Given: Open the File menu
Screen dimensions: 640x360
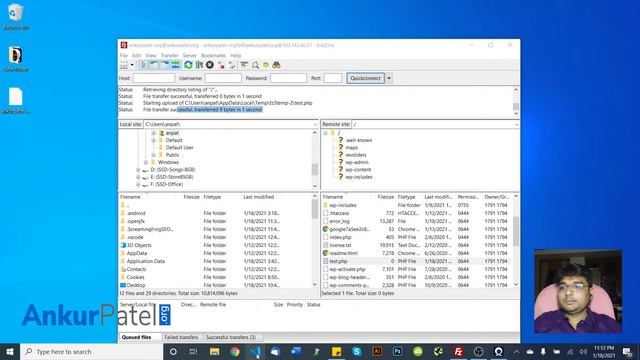Looking at the screenshot, I should click(124, 55).
